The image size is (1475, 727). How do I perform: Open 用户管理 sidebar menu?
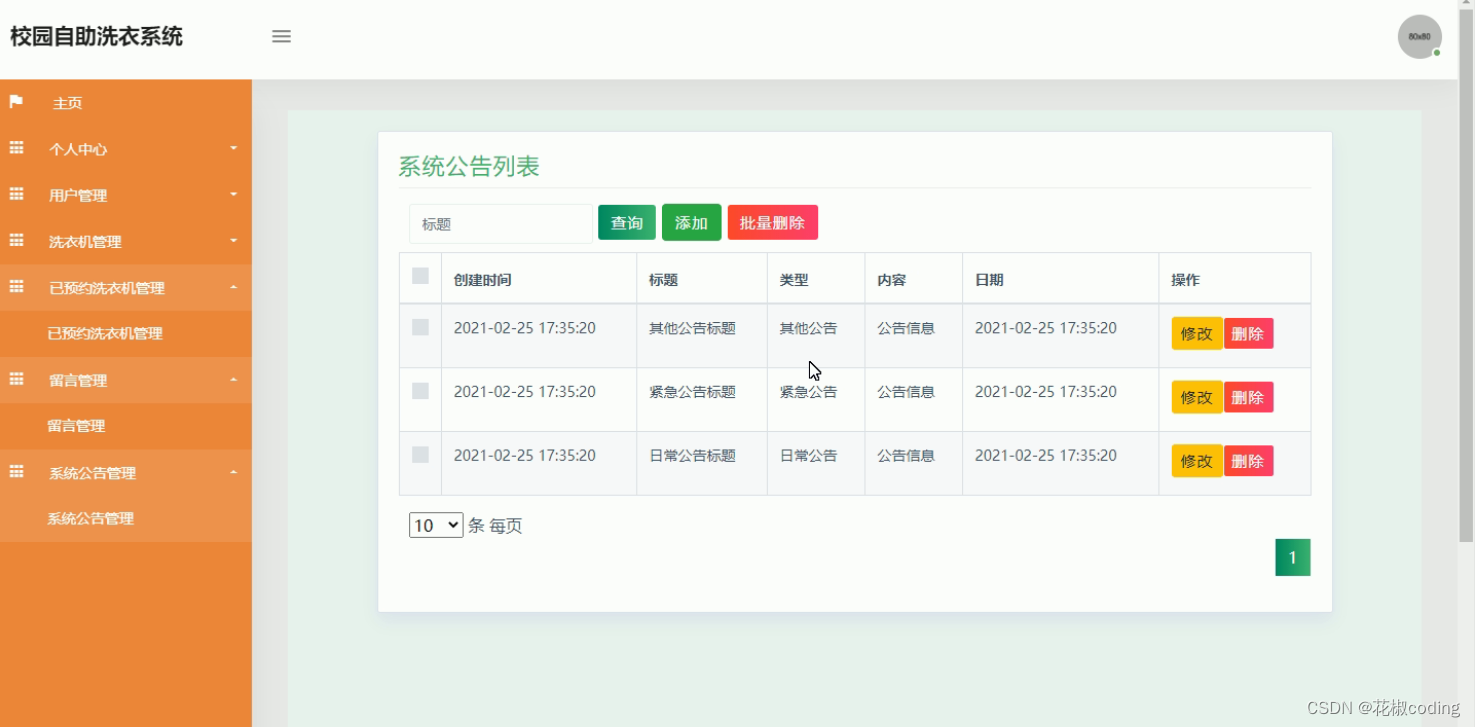tap(126, 195)
